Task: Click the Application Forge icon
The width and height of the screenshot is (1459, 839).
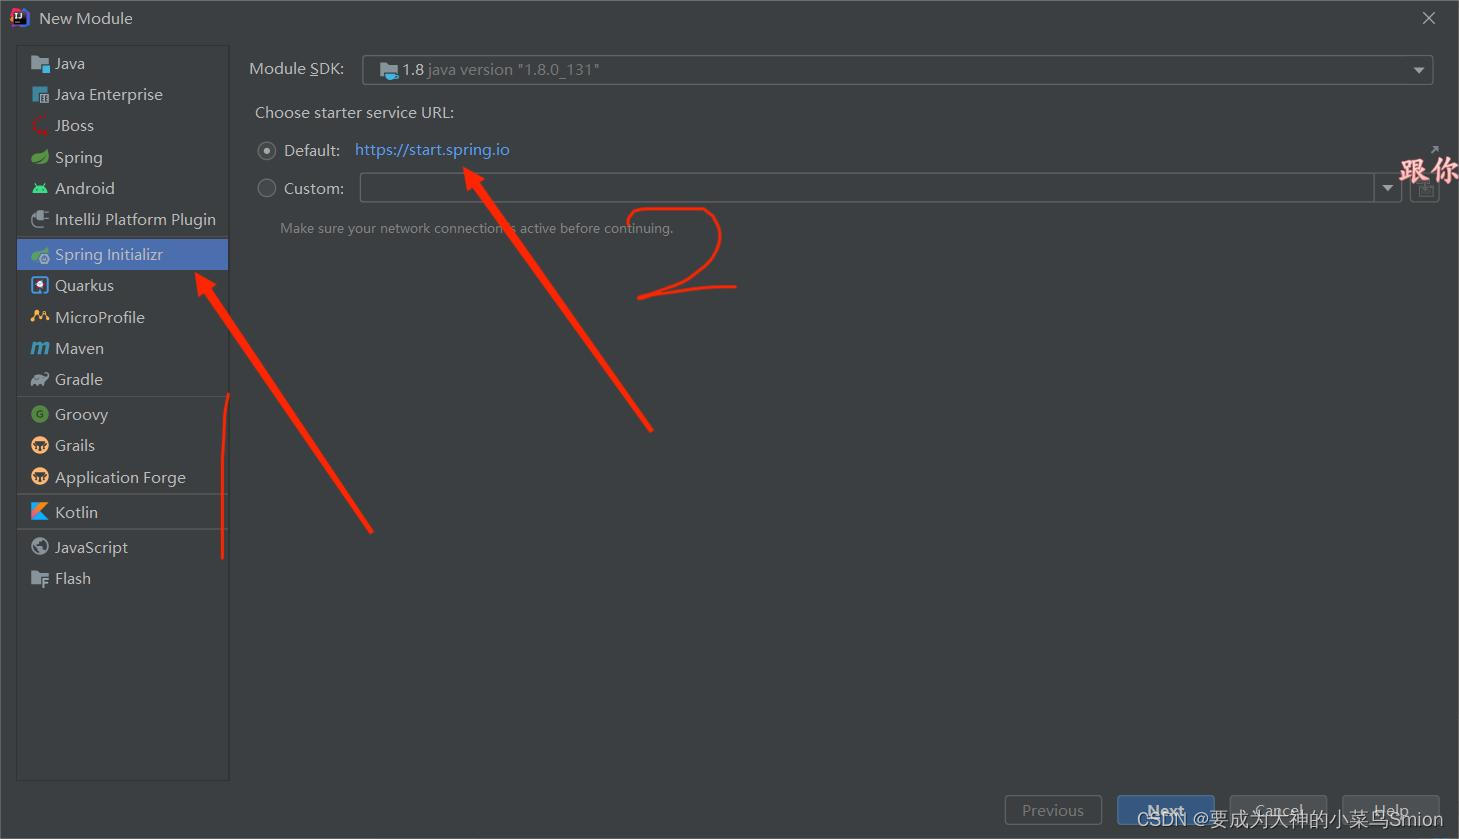Action: point(40,477)
